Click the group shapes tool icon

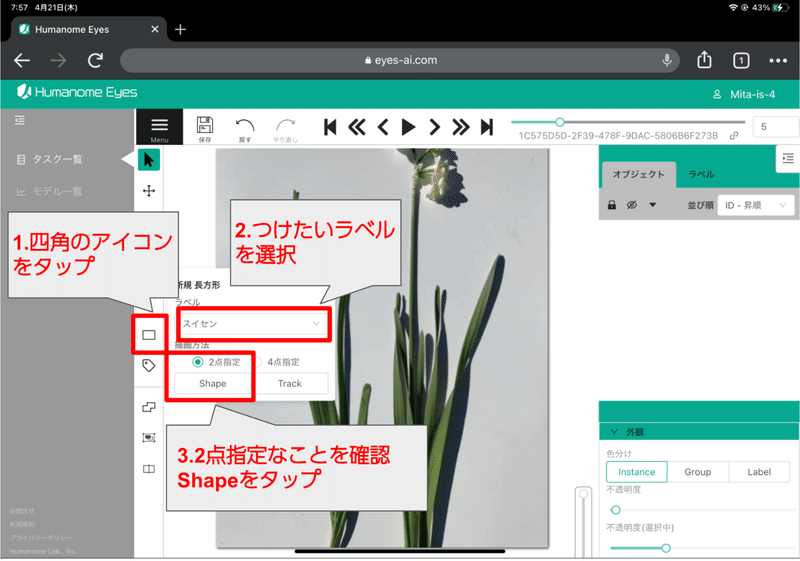click(149, 438)
